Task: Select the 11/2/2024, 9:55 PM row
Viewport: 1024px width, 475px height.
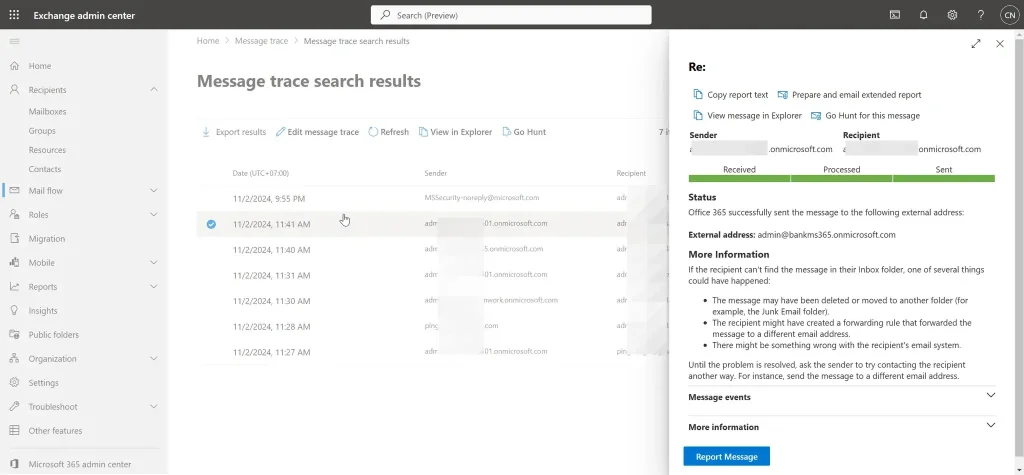Action: click(432, 198)
